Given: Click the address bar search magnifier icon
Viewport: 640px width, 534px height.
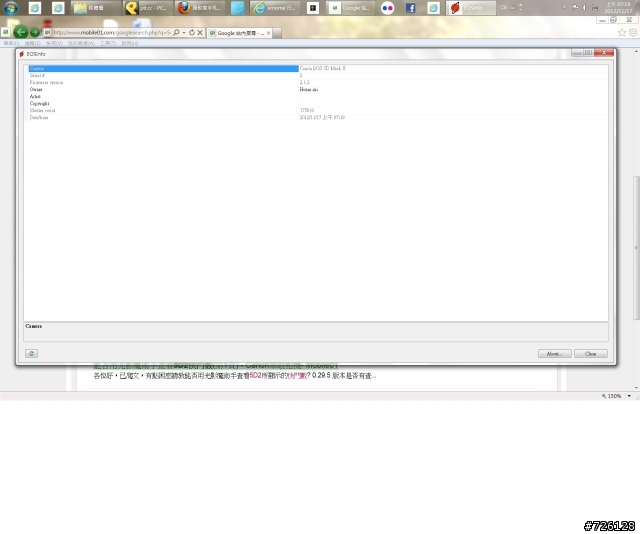Looking at the screenshot, I should [x=176, y=33].
